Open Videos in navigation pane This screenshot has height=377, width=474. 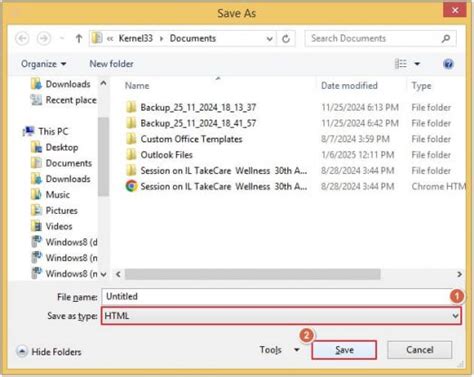[52, 226]
